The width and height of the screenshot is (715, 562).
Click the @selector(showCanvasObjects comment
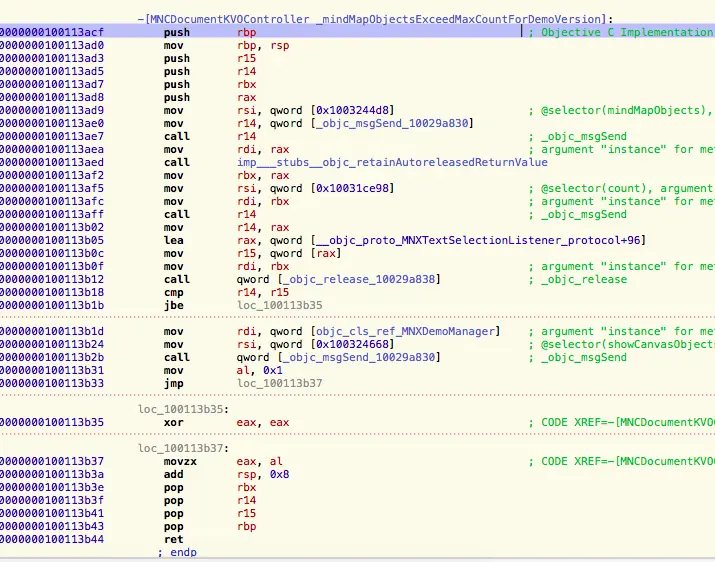[622, 344]
